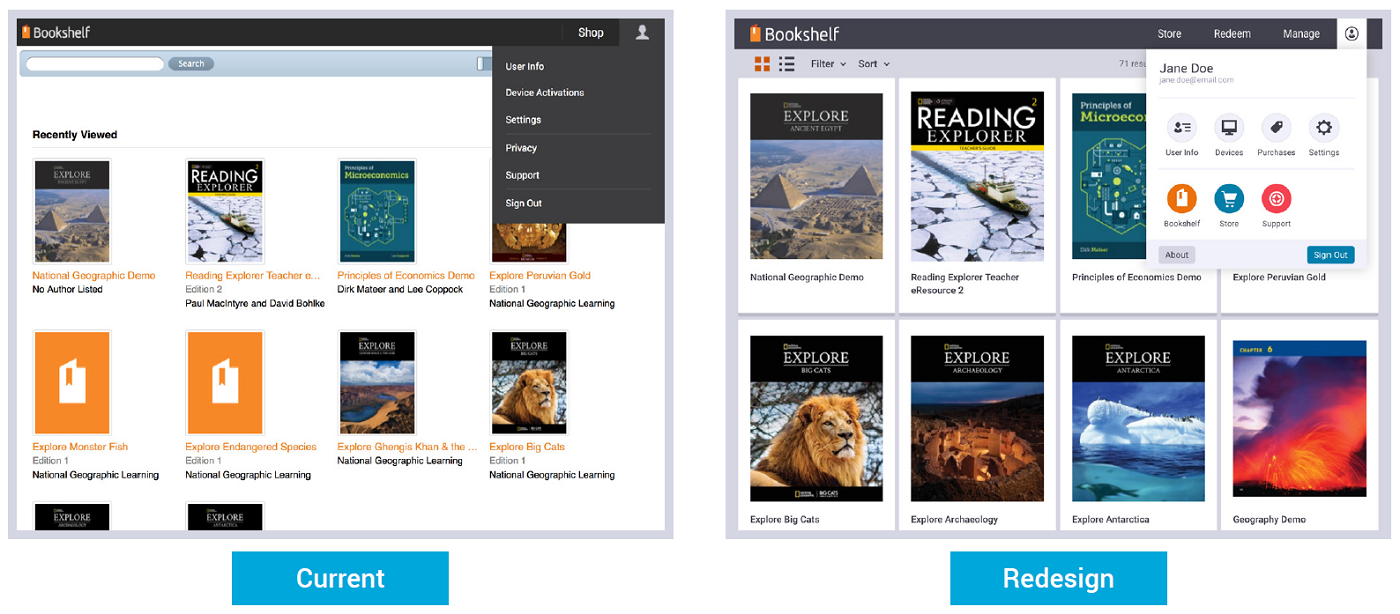
Task: Open Explore Antarctica cover in Redesign
Action: tap(1138, 418)
